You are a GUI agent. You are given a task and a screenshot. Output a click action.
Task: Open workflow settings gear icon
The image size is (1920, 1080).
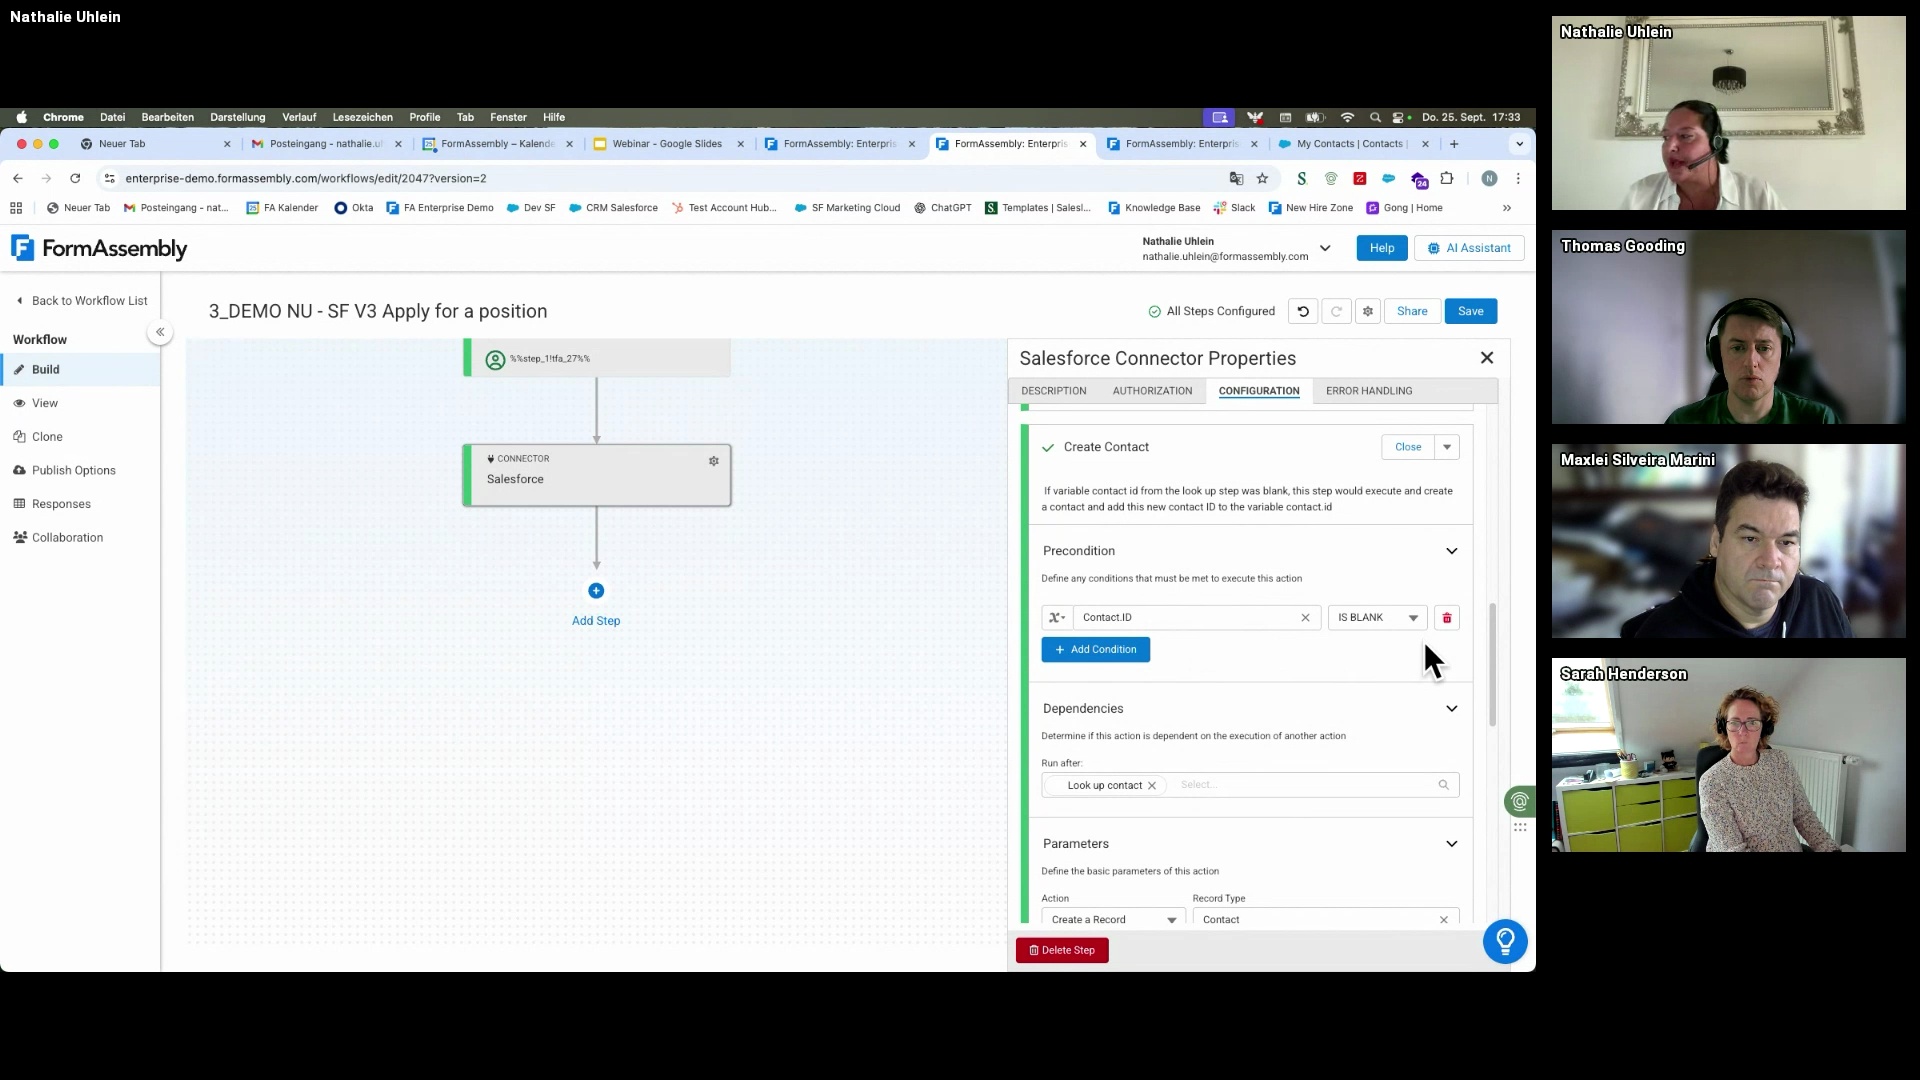pos(1367,311)
